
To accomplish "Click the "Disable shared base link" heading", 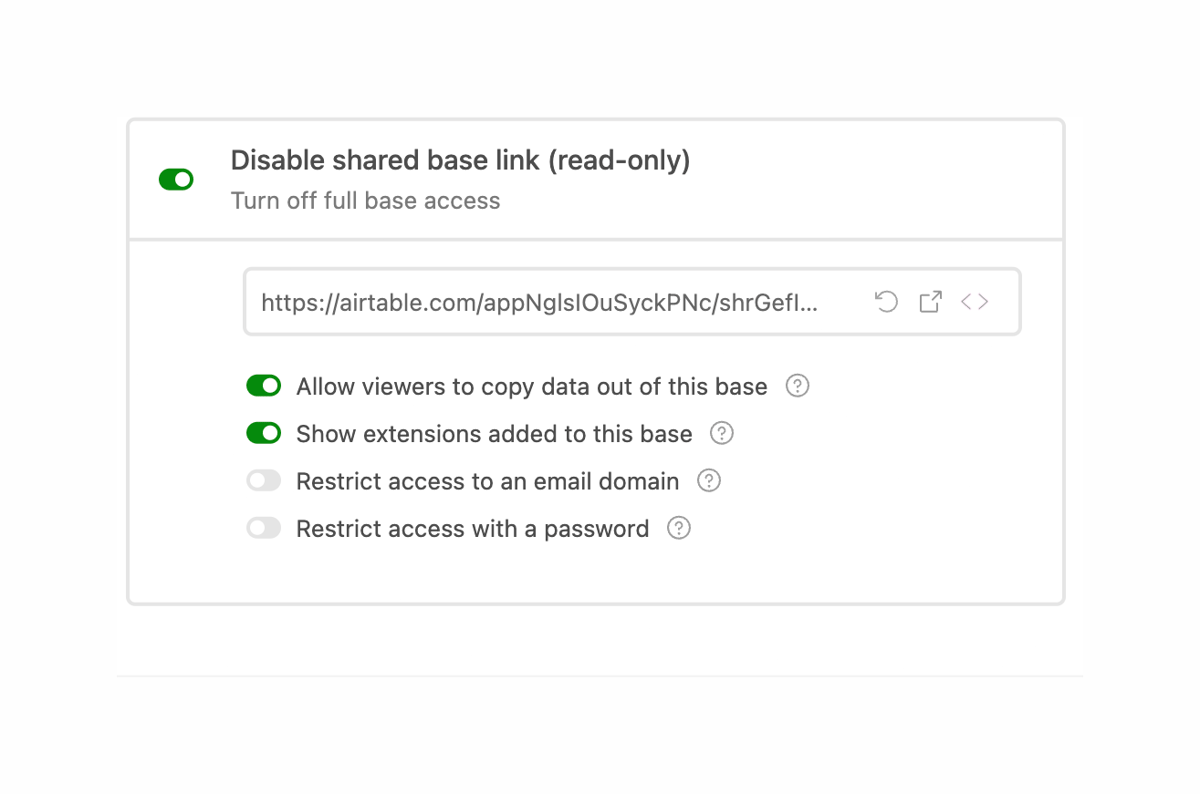I will (460, 160).
